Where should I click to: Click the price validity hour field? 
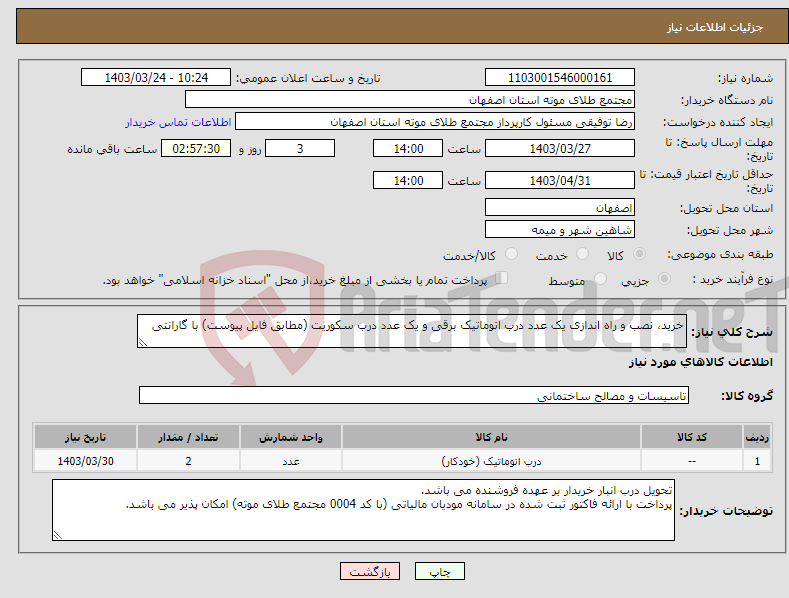pyautogui.click(x=408, y=180)
